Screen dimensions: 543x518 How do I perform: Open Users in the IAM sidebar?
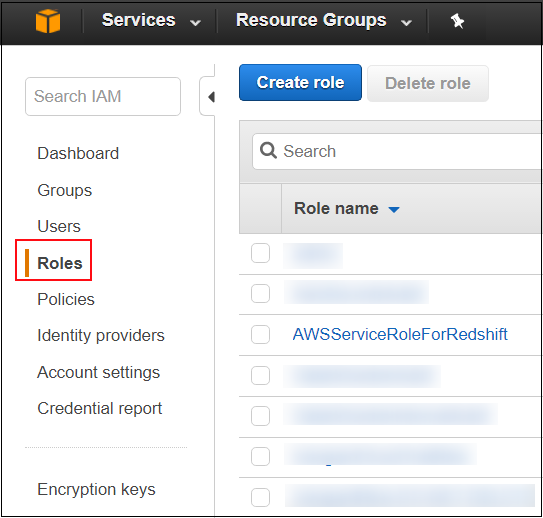coord(59,226)
